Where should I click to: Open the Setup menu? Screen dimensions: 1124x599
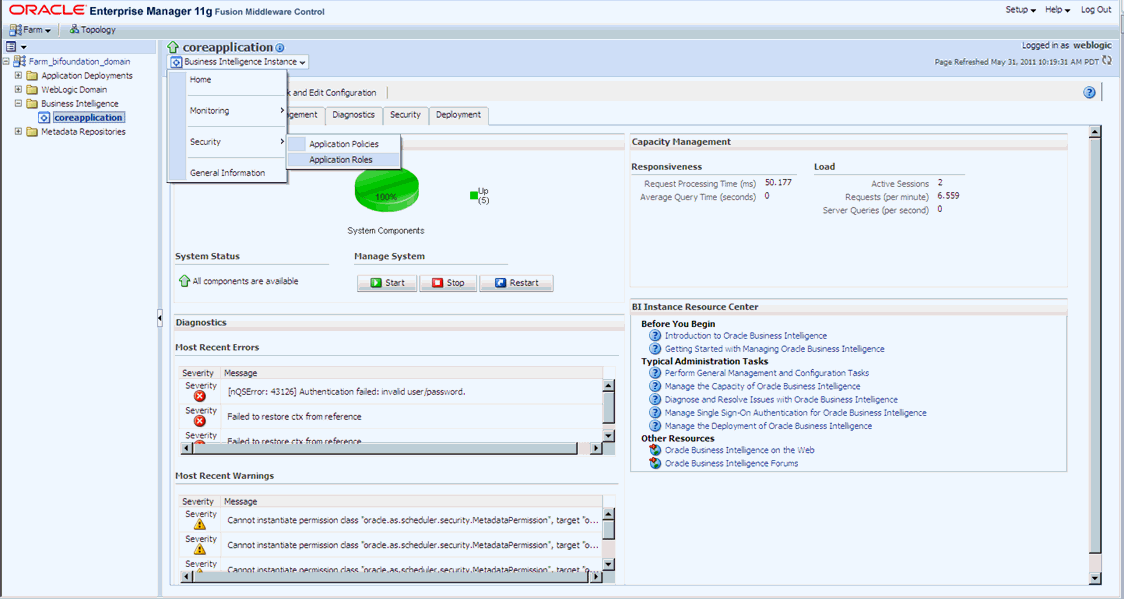click(x=1021, y=10)
